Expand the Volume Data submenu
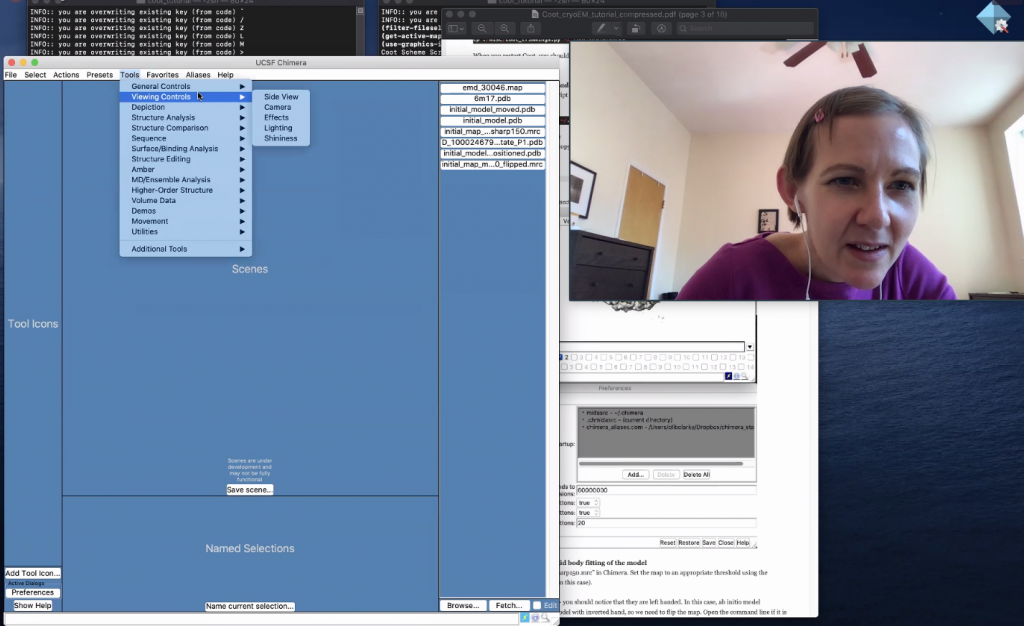Viewport: 1024px width, 626px height. [185, 200]
